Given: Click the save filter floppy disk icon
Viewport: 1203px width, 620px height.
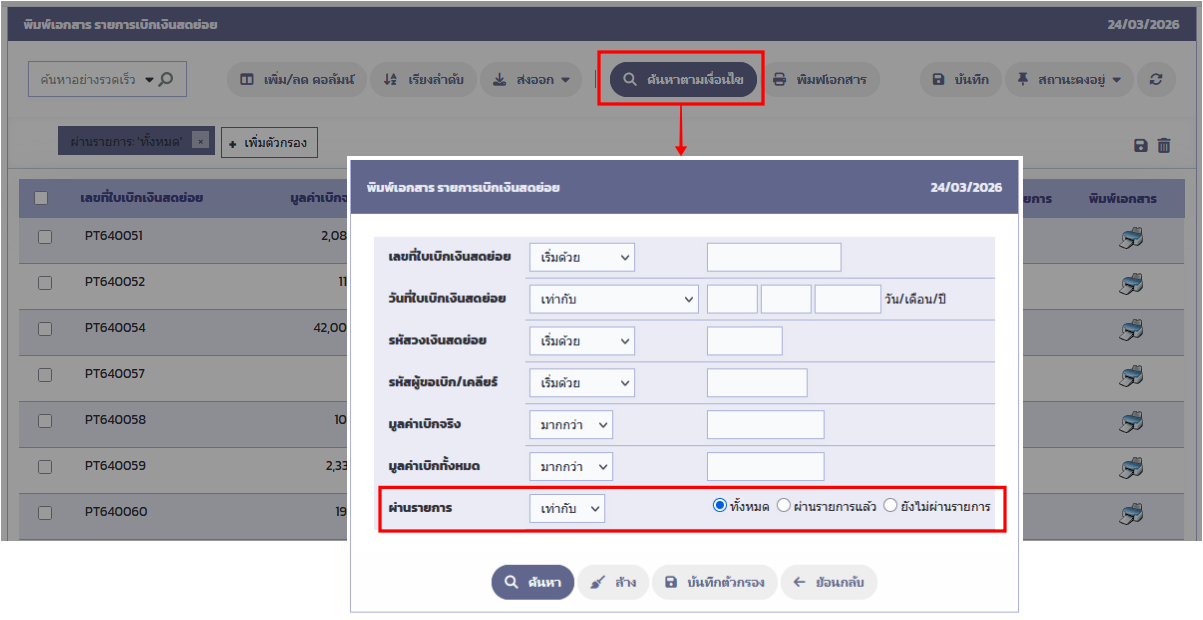Looking at the screenshot, I should coord(1141,146).
